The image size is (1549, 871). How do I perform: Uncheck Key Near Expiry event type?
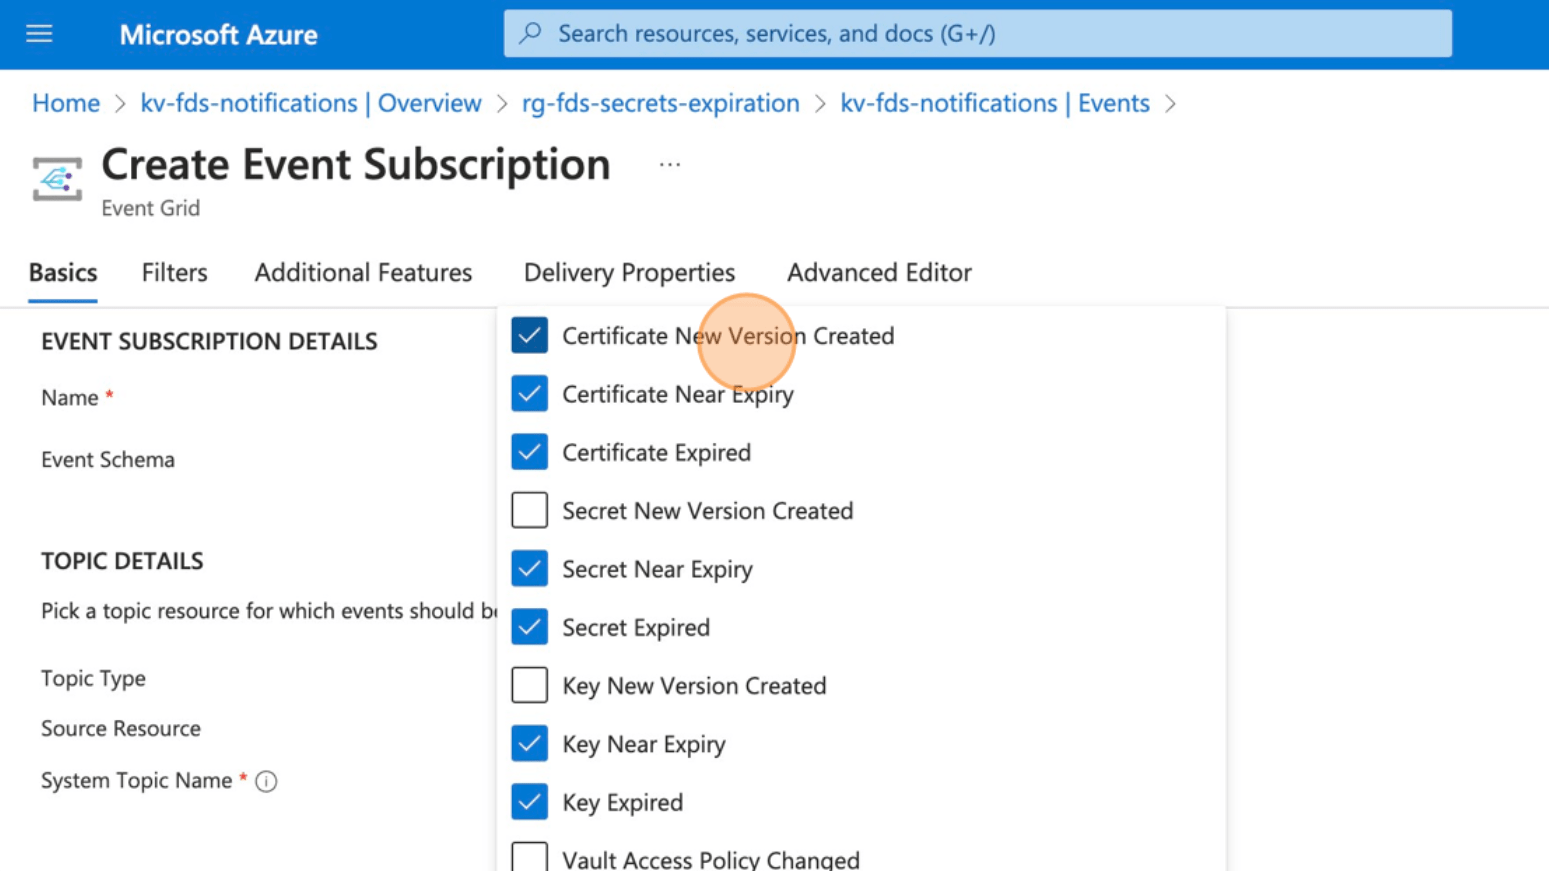click(x=529, y=743)
